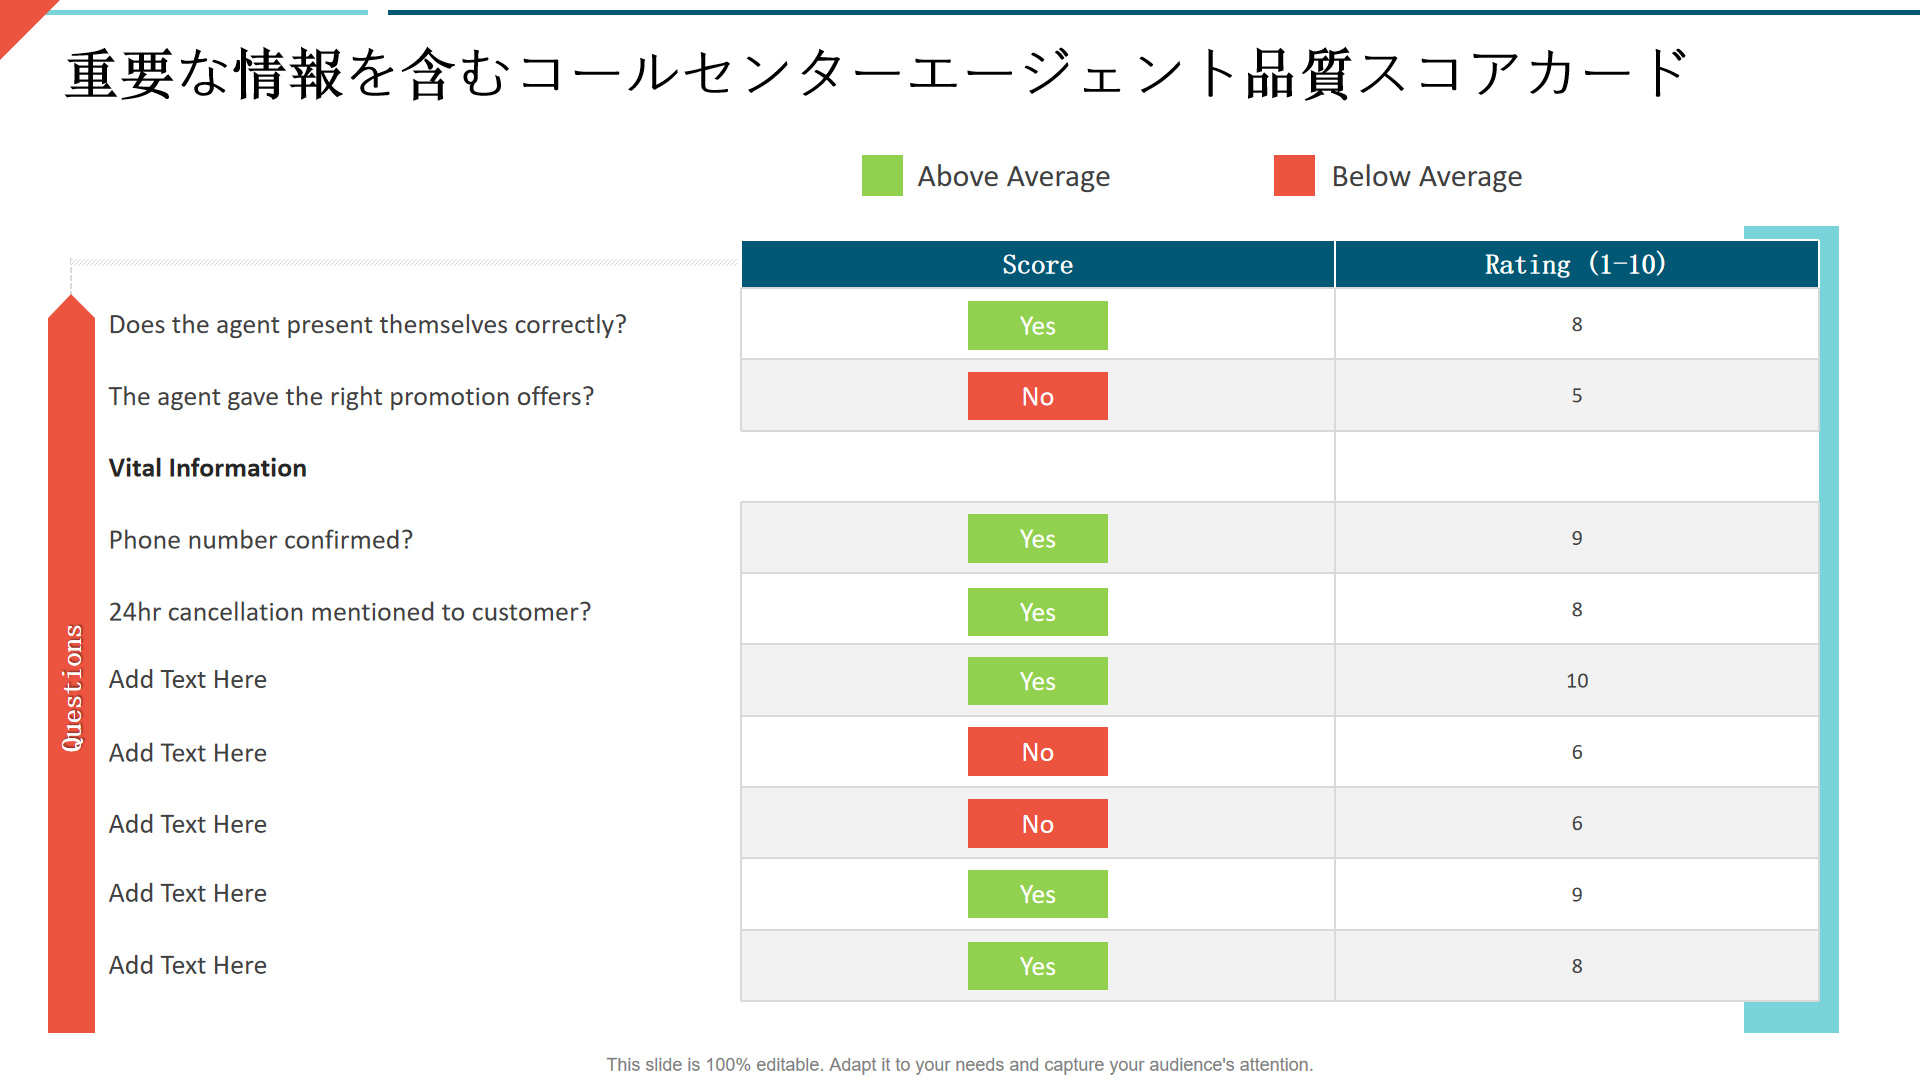Image resolution: width=1920 pixels, height=1080 pixels.
Task: Click rating 5 in promotion offers row
Action: 1577,396
